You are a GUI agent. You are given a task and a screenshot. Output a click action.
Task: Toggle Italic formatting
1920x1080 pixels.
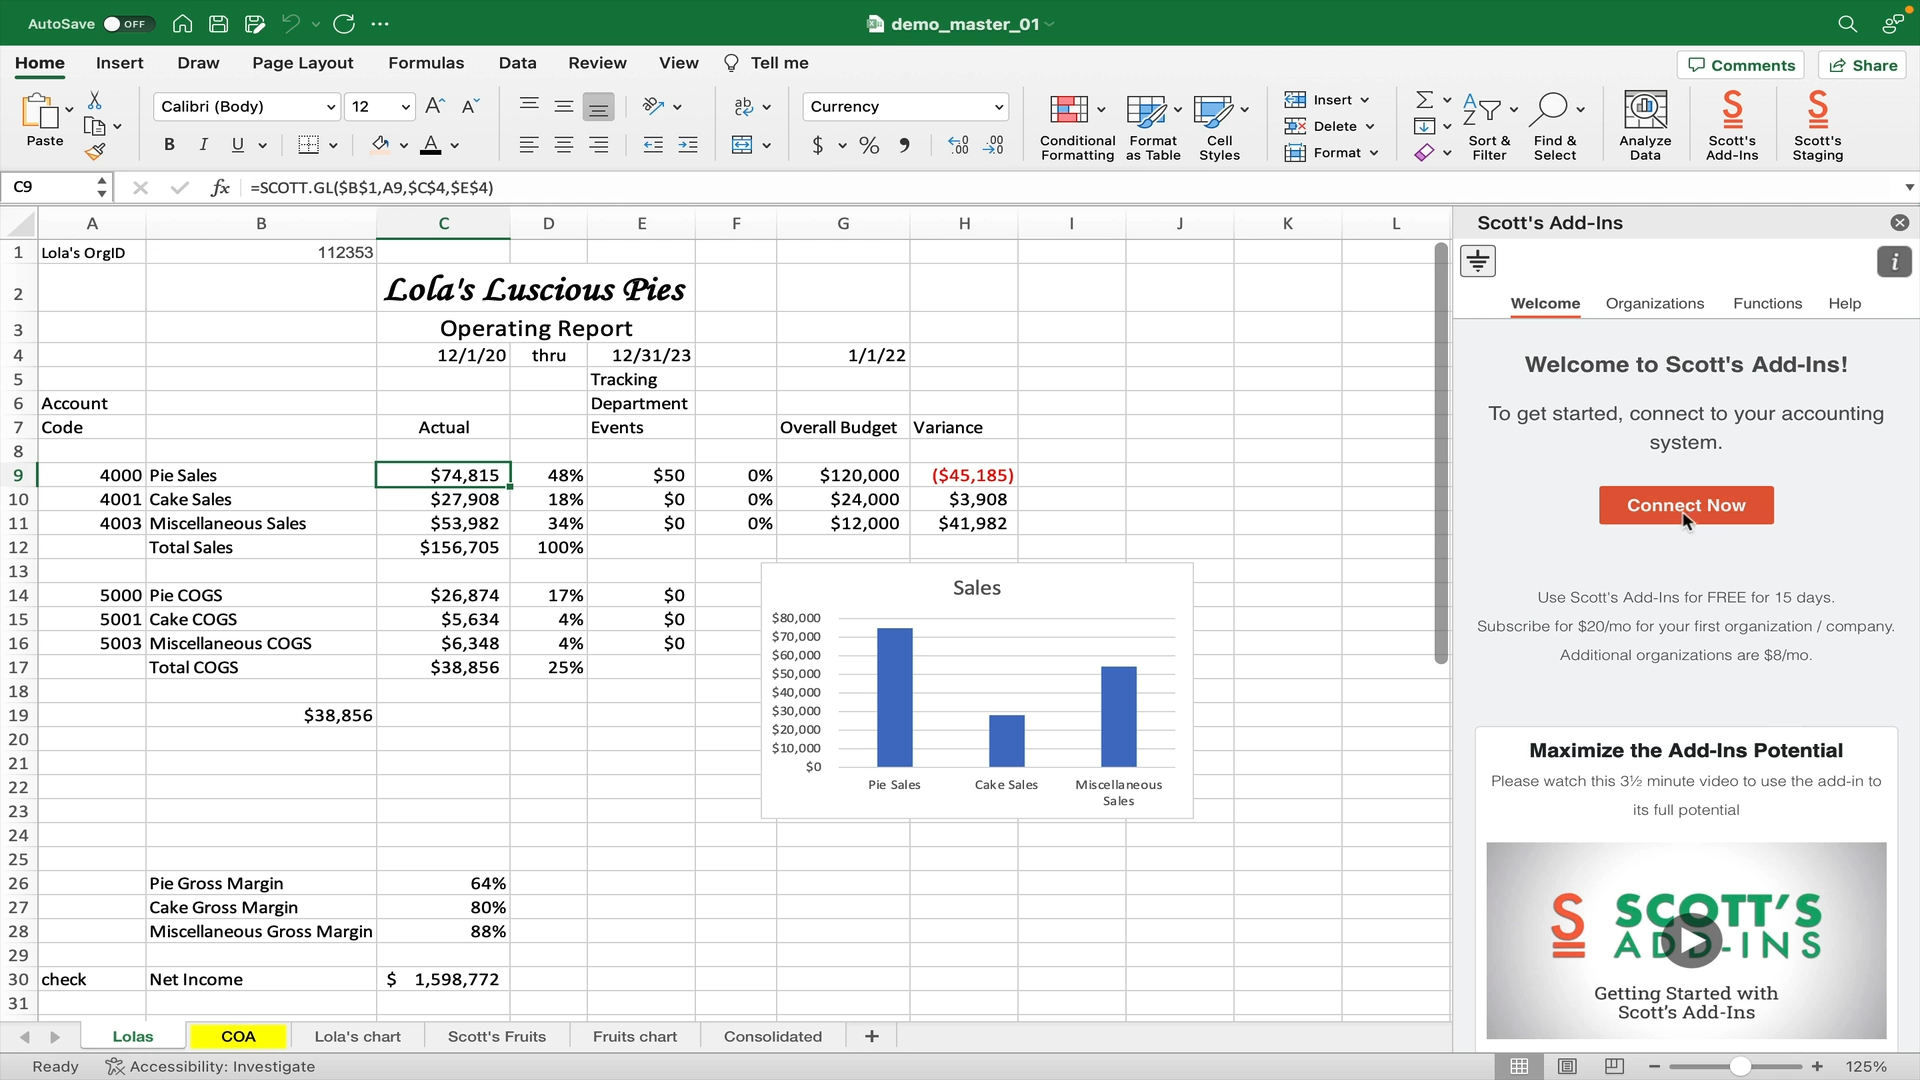pyautogui.click(x=203, y=145)
